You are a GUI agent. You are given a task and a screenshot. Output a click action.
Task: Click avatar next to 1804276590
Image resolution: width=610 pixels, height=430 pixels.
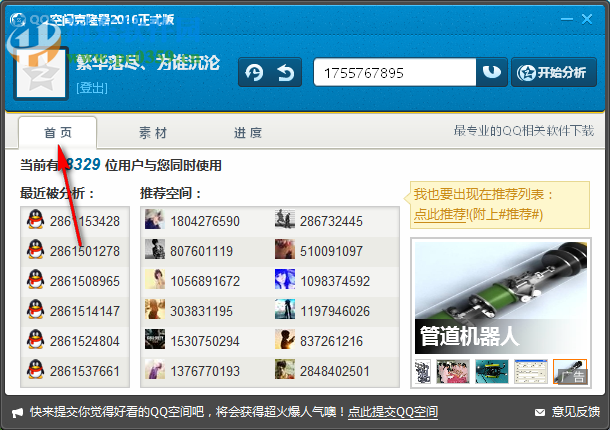155,219
